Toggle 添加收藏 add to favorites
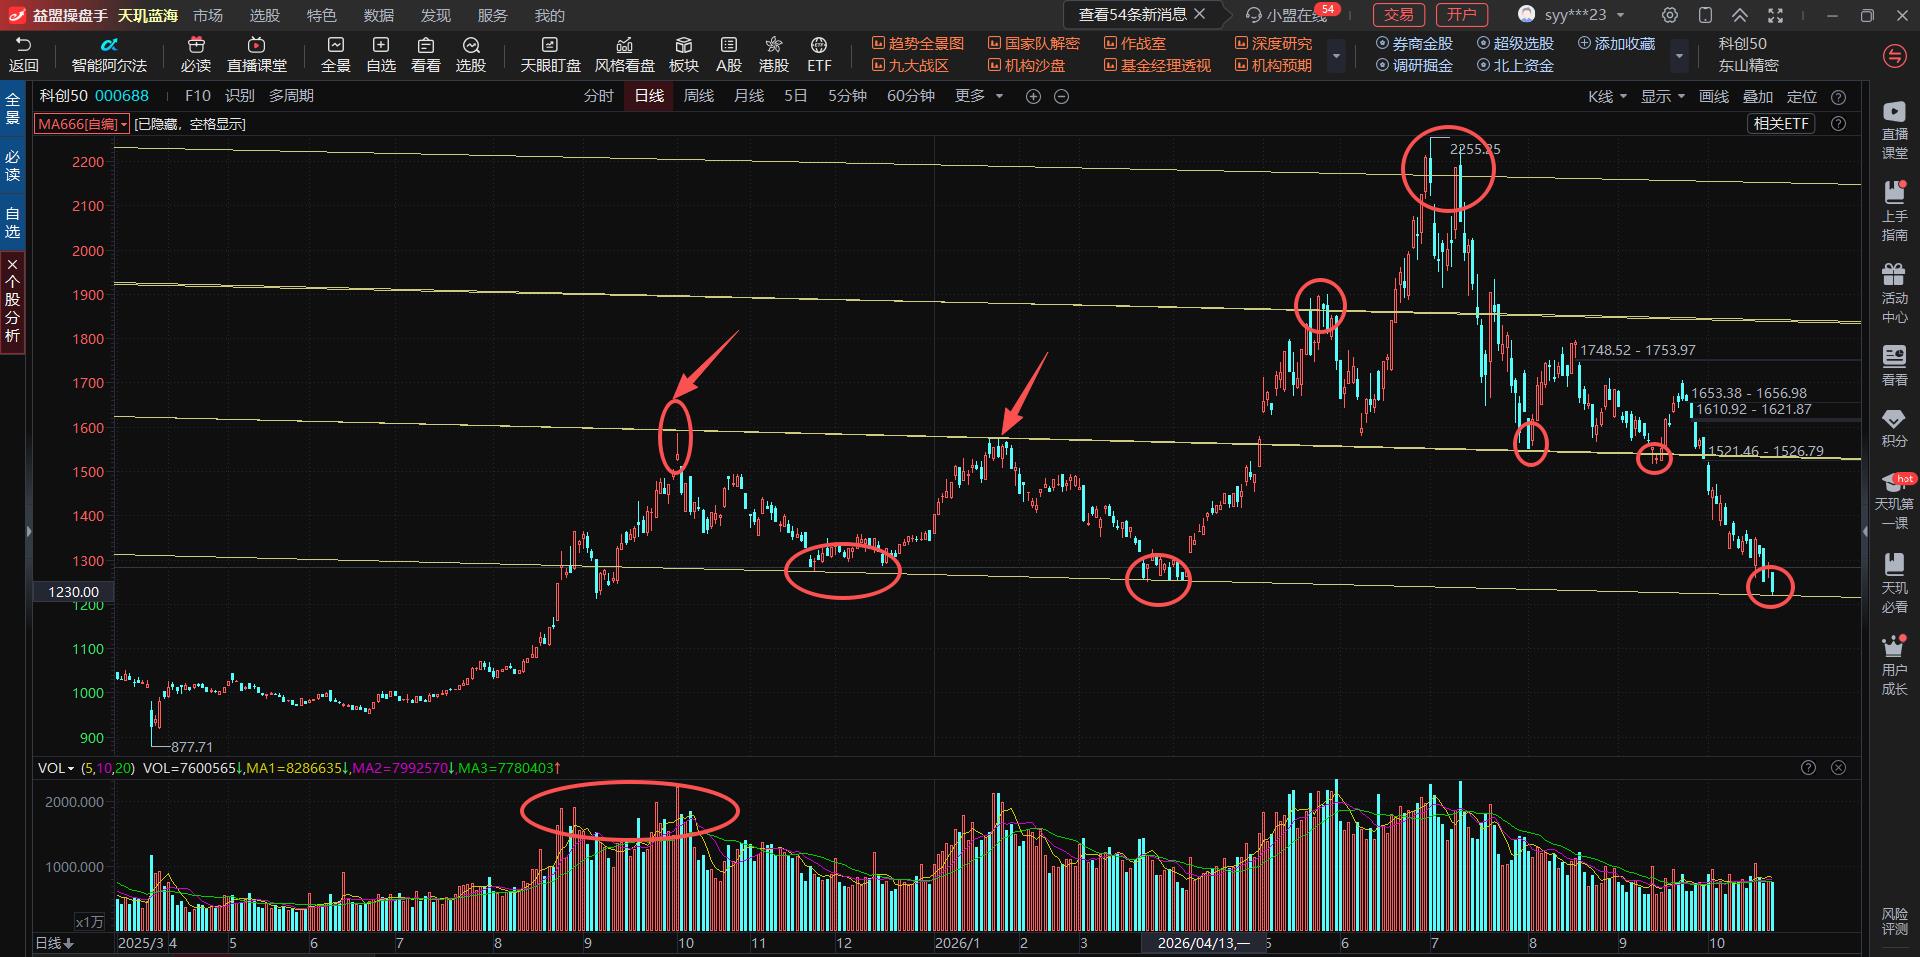The image size is (1920, 957). coord(1616,44)
